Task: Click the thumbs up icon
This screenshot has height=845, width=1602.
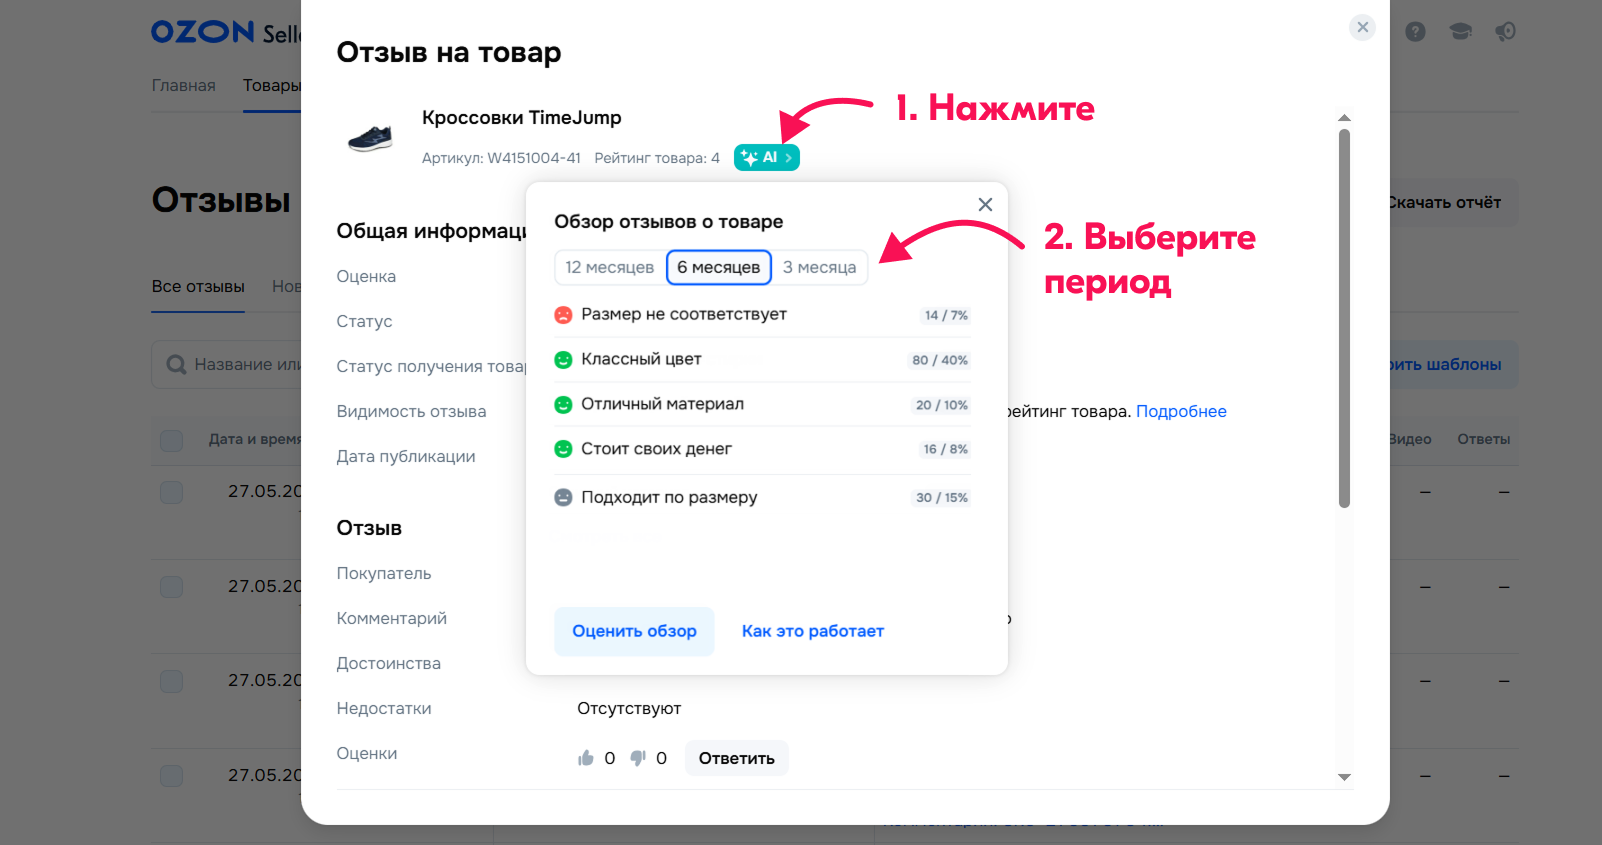Action: click(x=586, y=759)
